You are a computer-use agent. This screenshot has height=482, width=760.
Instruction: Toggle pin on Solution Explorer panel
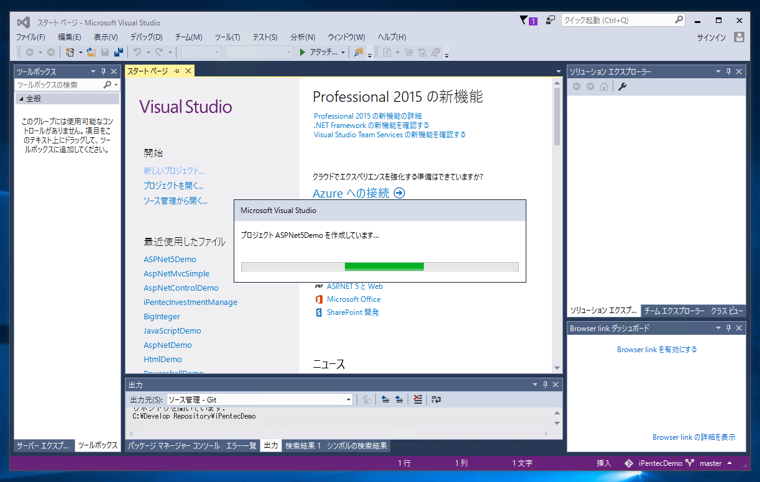tap(728, 71)
